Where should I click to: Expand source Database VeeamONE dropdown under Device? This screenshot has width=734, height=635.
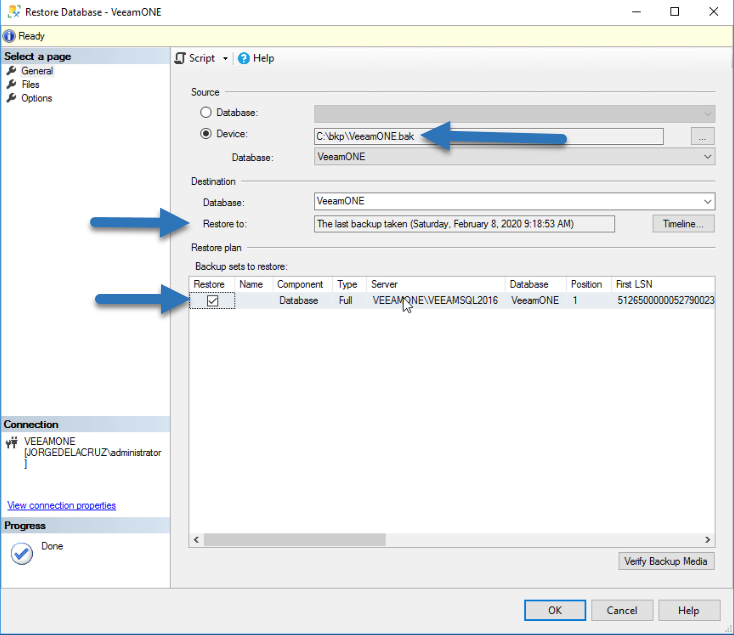(x=707, y=157)
